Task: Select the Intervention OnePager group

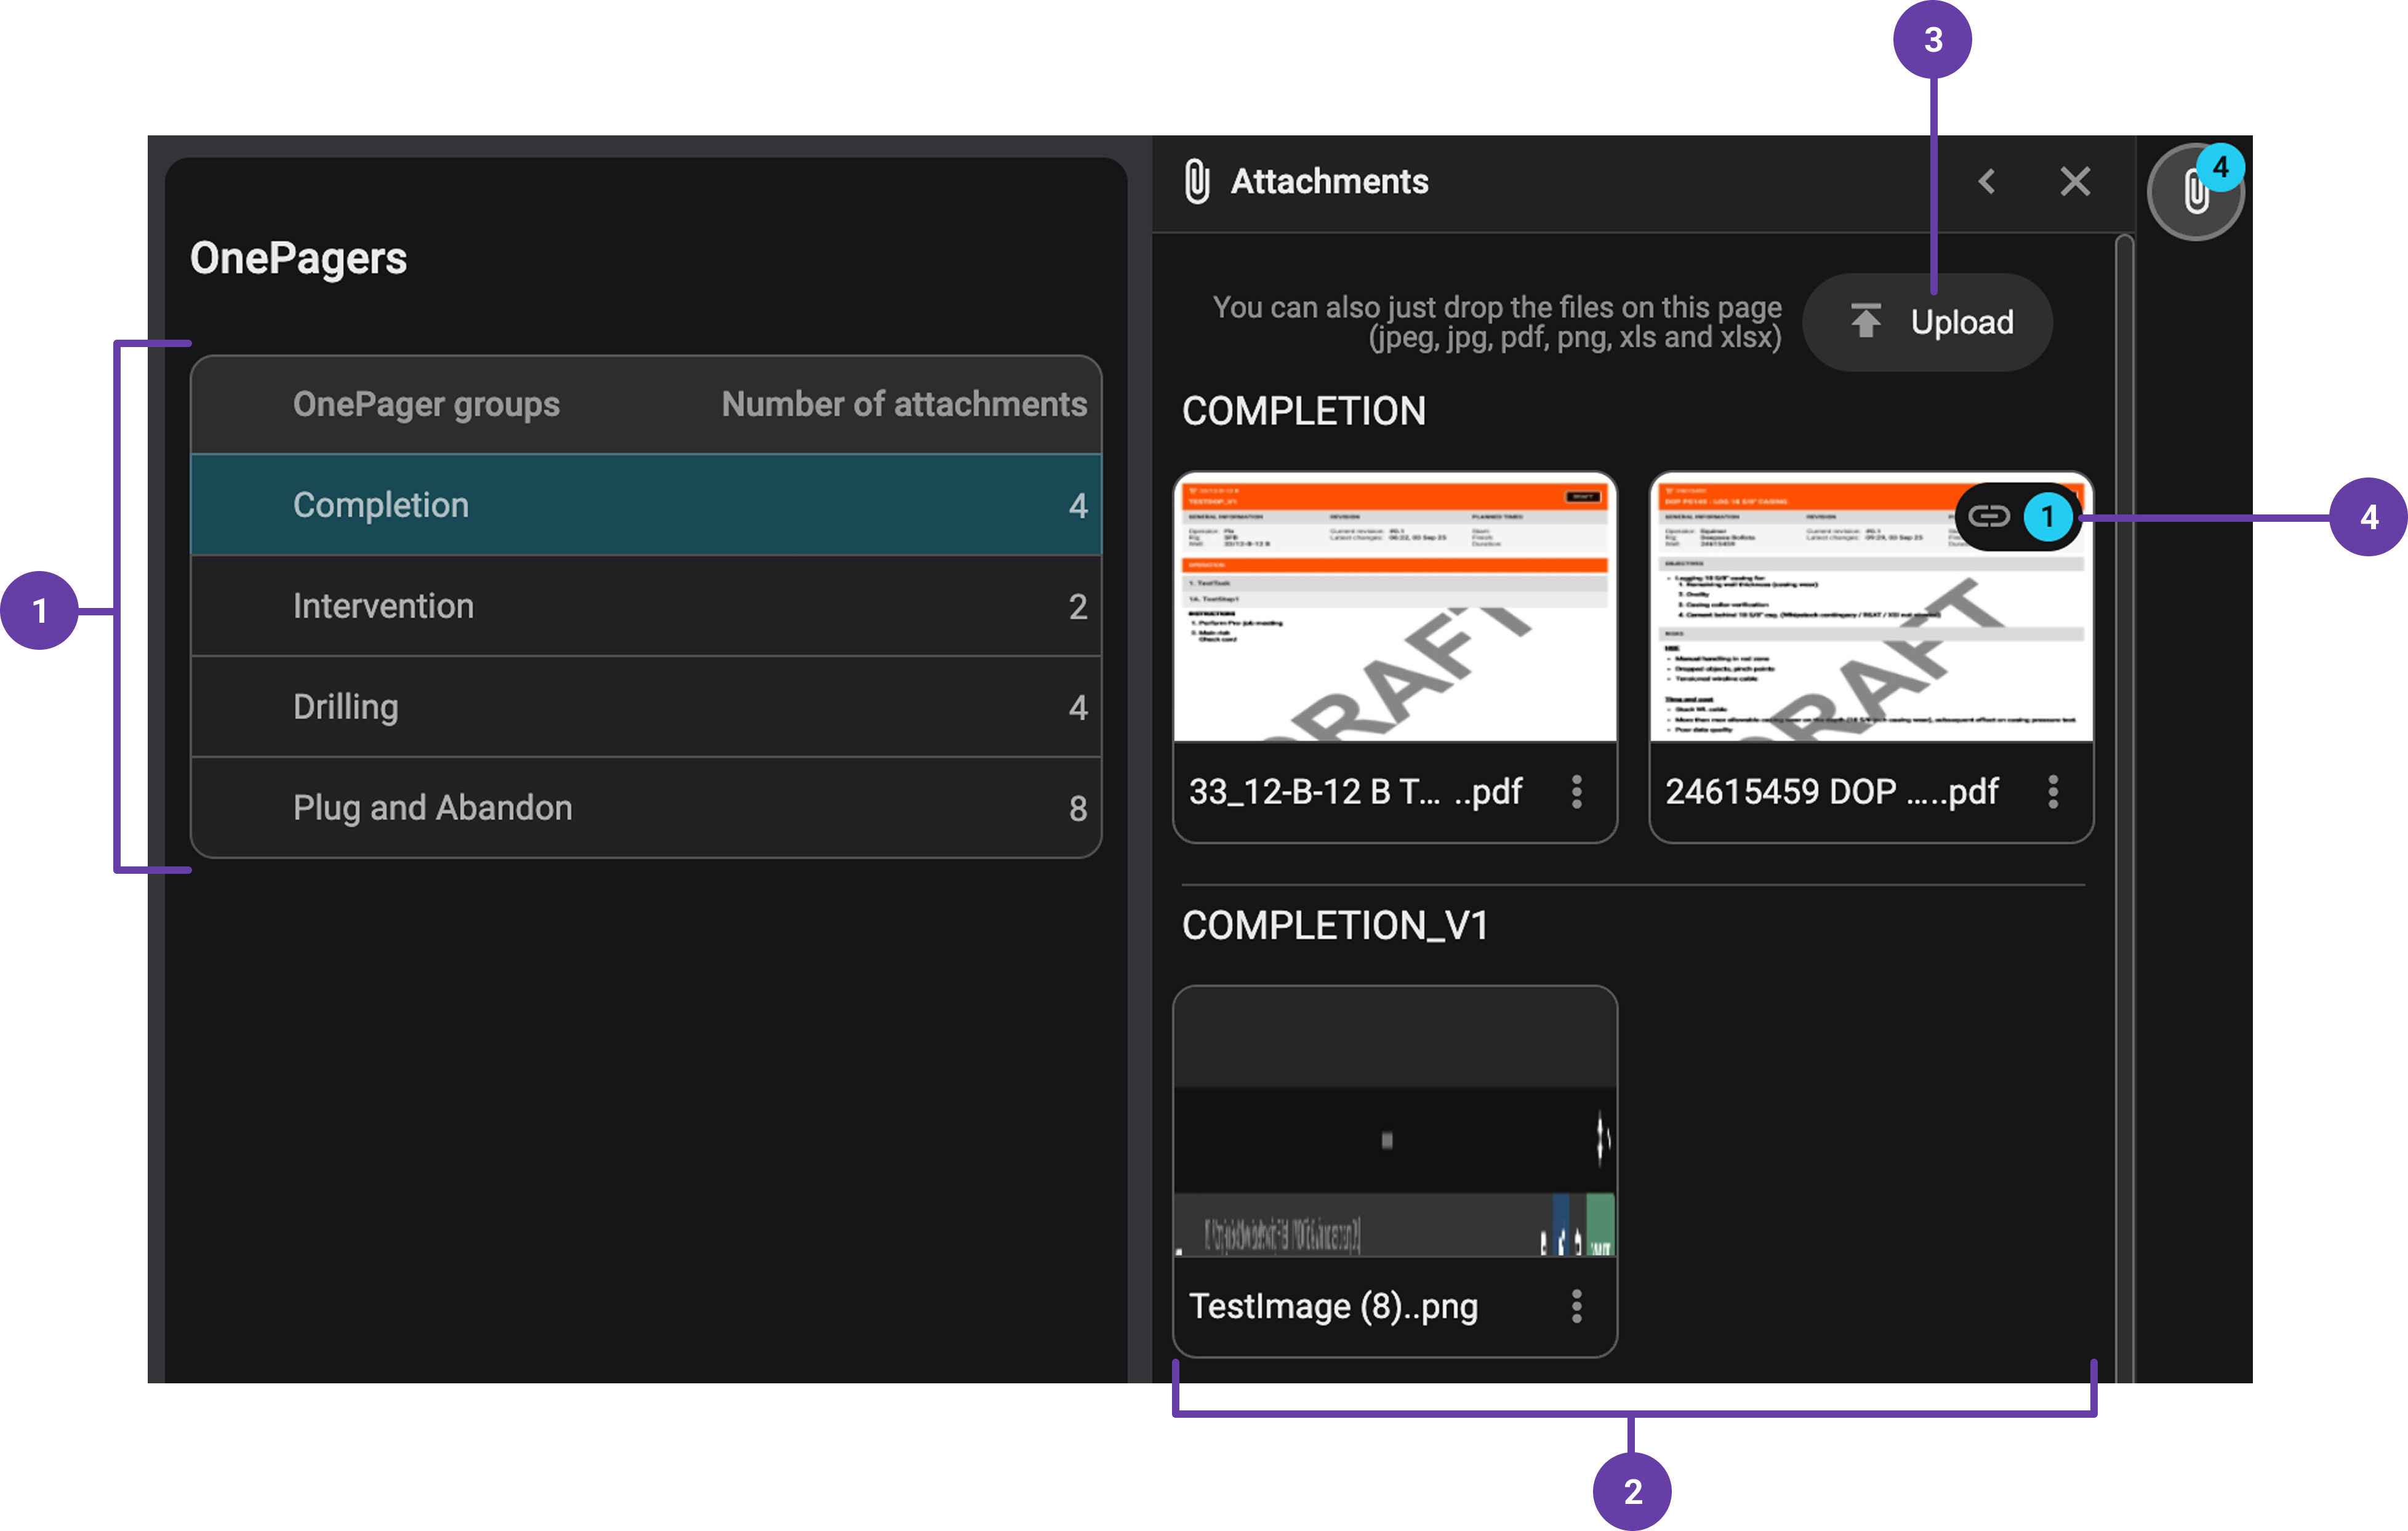Action: point(645,606)
